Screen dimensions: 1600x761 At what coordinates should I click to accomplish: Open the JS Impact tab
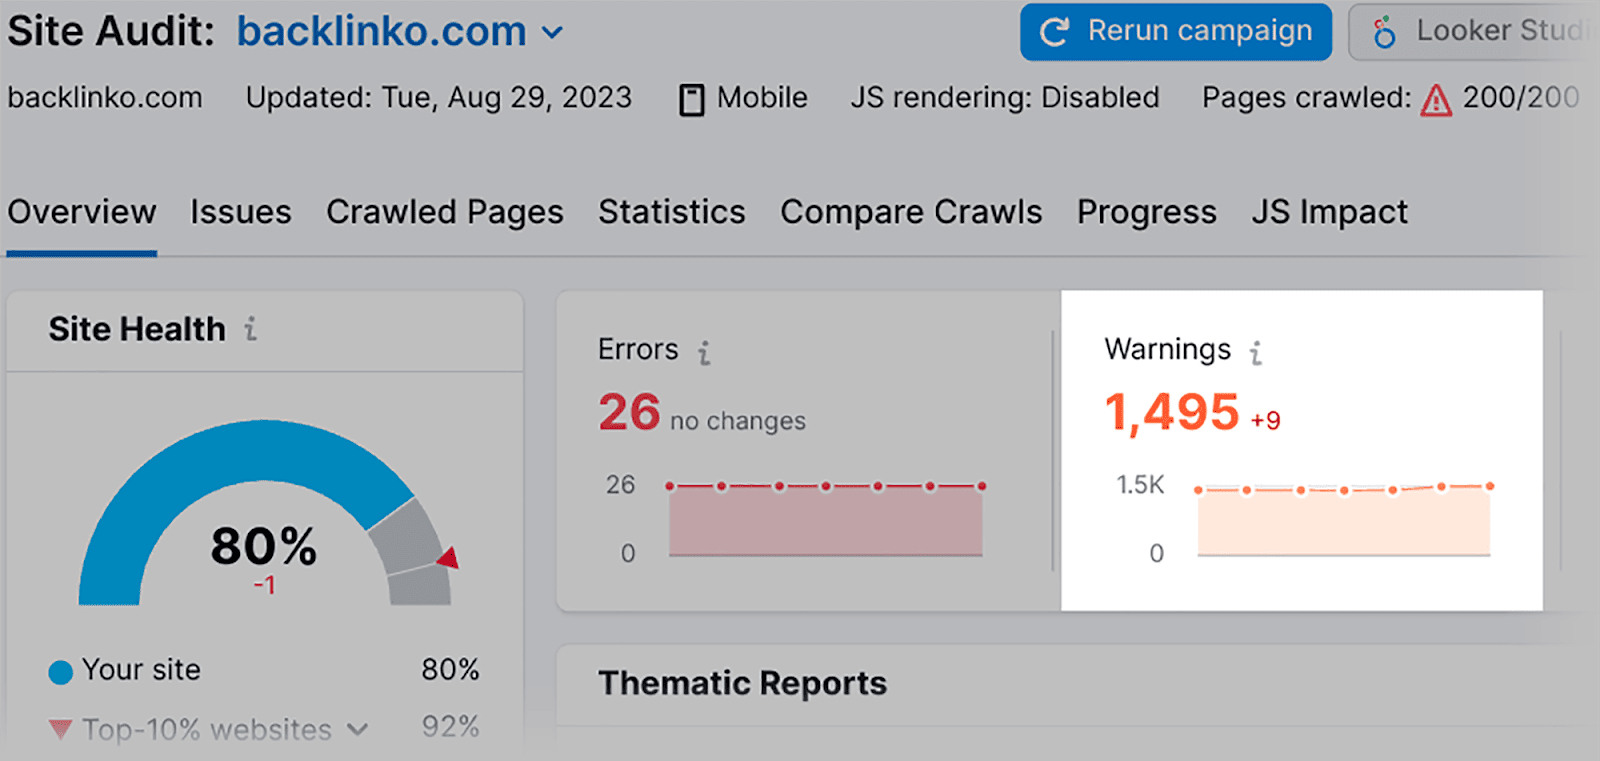click(1329, 212)
